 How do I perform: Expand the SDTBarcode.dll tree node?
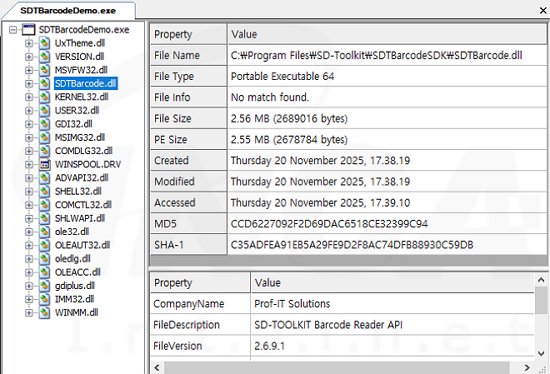point(29,84)
